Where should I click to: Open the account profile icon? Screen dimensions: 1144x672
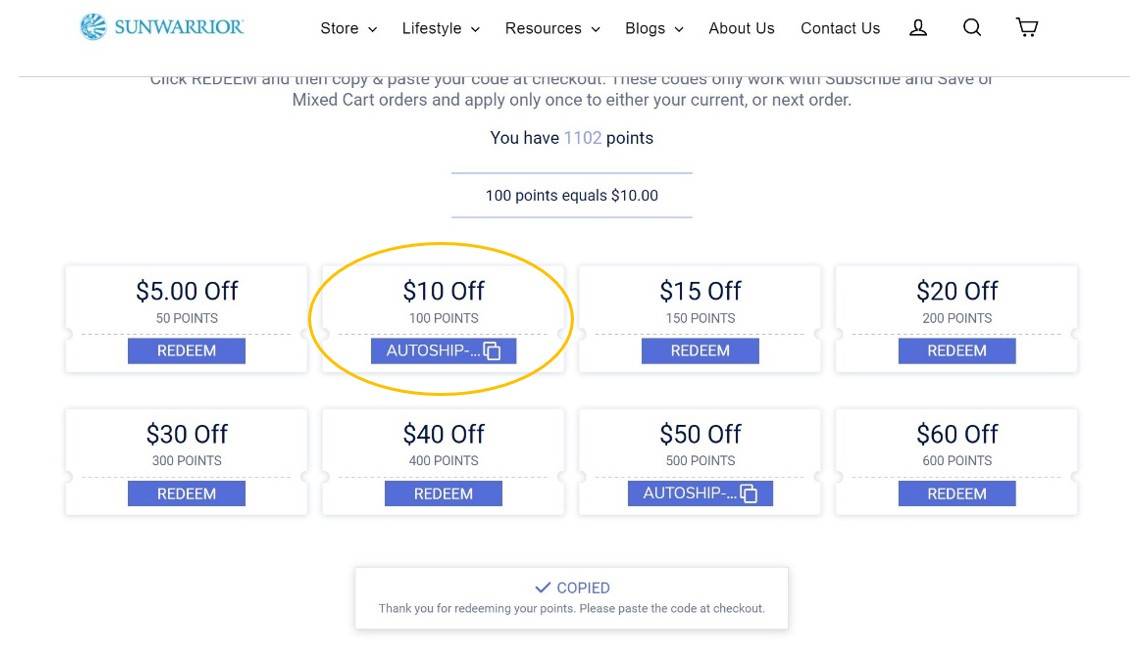(918, 28)
